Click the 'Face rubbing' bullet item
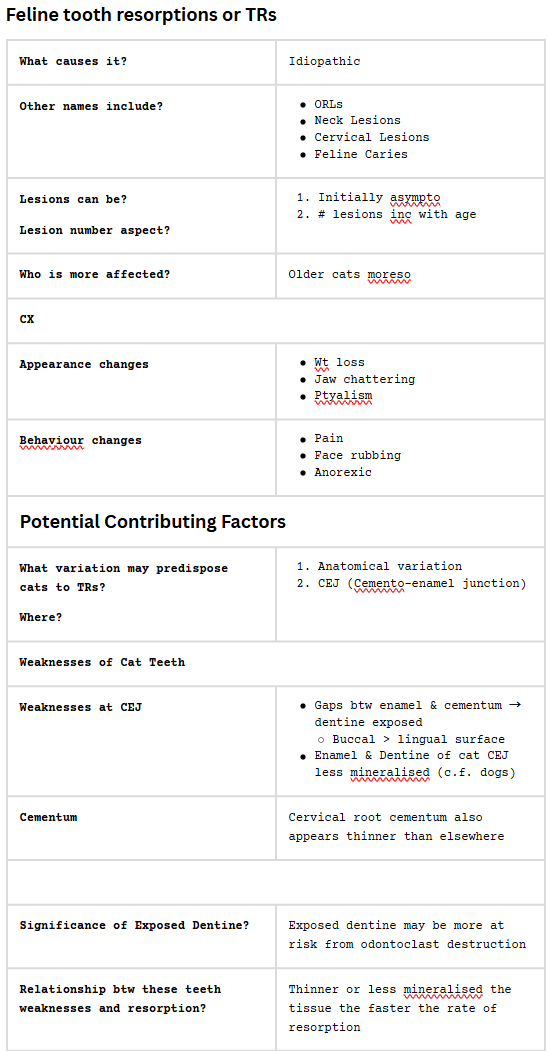This screenshot has height=1051, width=547. pyautogui.click(x=358, y=455)
